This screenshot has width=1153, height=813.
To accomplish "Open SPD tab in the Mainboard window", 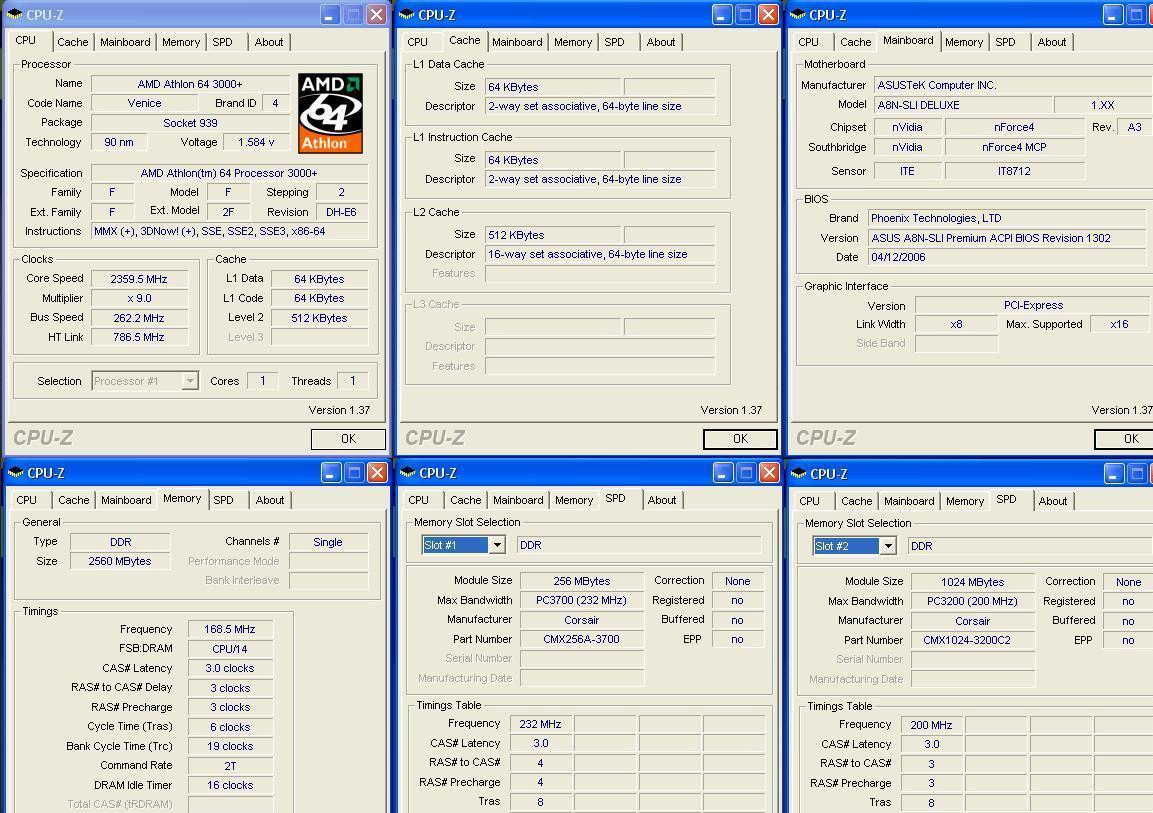I will [x=1005, y=42].
